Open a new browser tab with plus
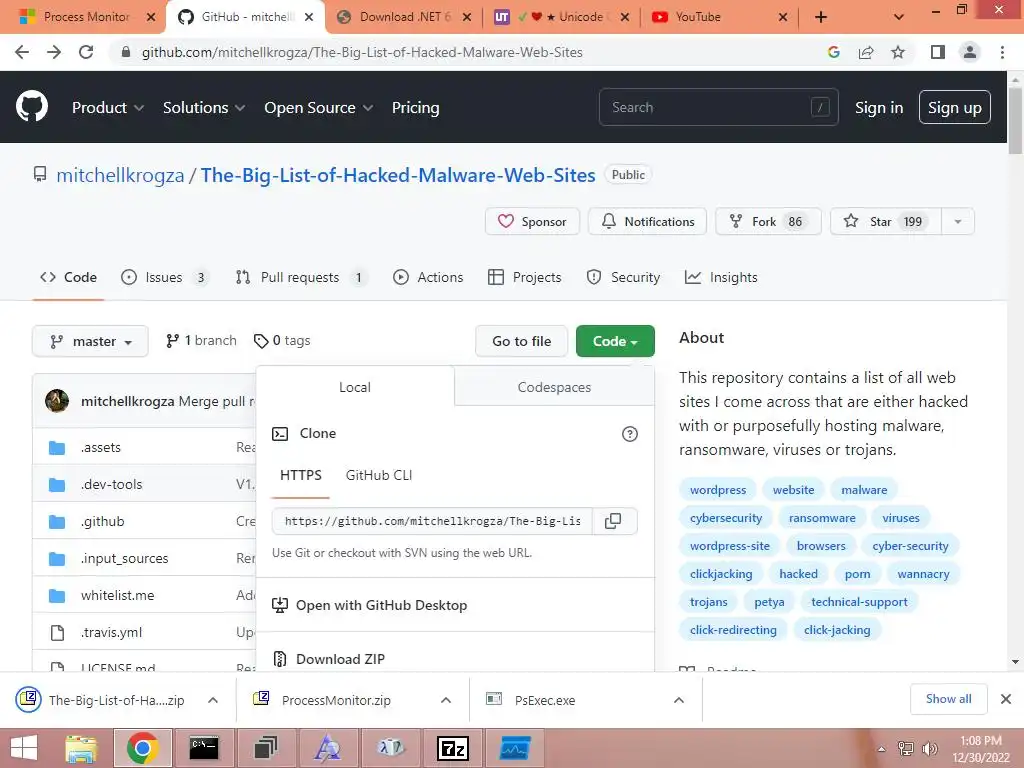 821,17
